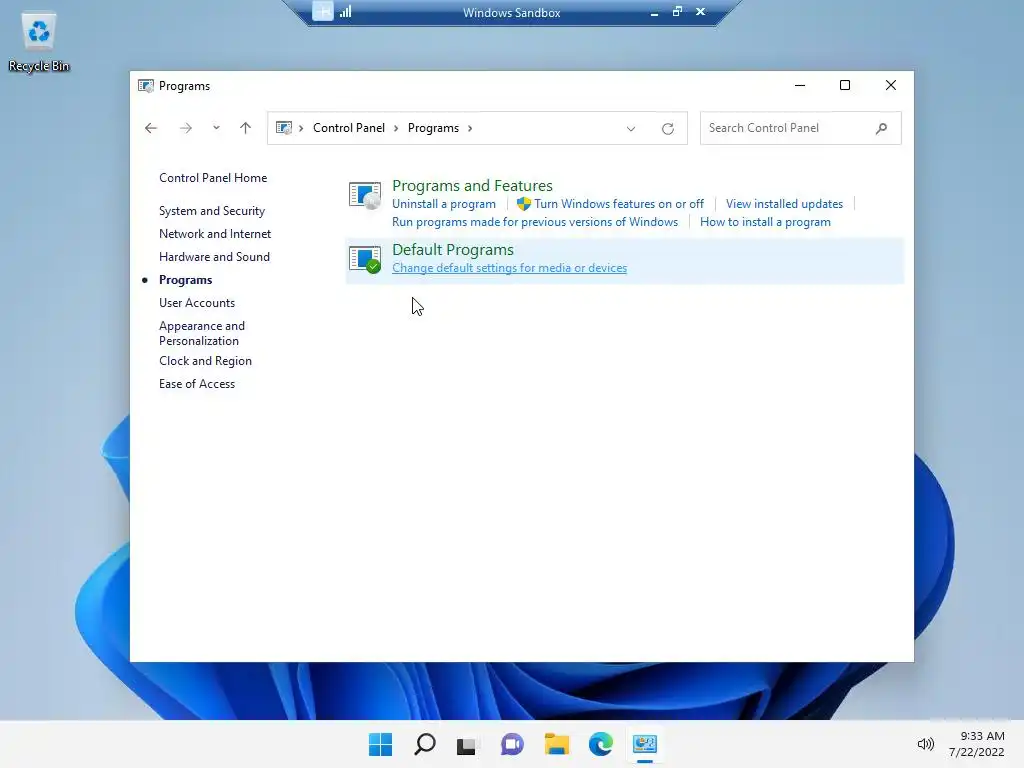Open Hardware and Sound category
The width and height of the screenshot is (1024, 768).
point(214,257)
